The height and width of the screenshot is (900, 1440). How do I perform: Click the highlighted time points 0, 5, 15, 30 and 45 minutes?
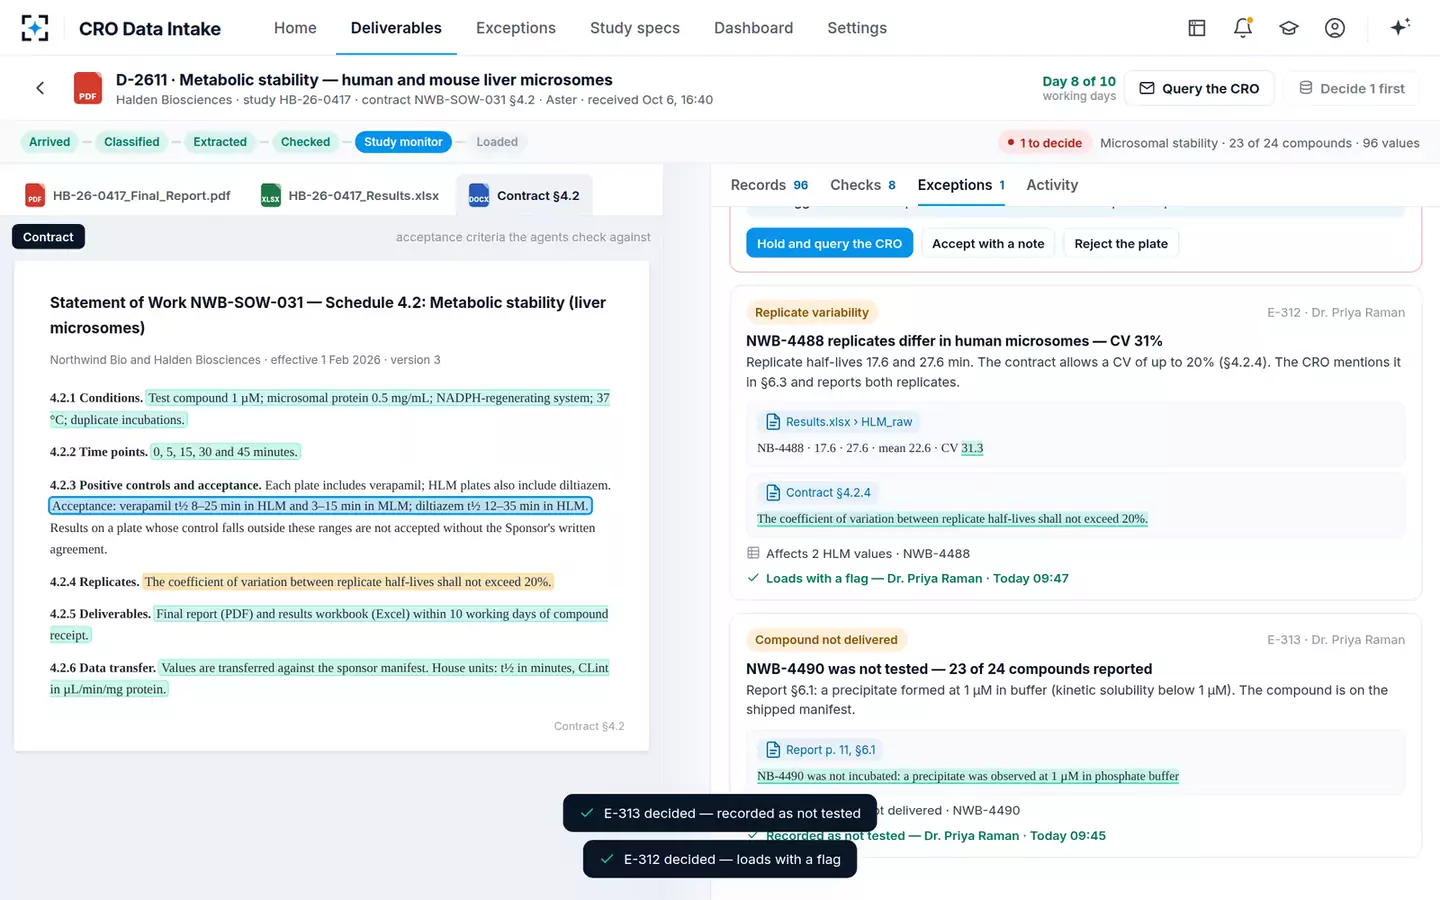225,452
